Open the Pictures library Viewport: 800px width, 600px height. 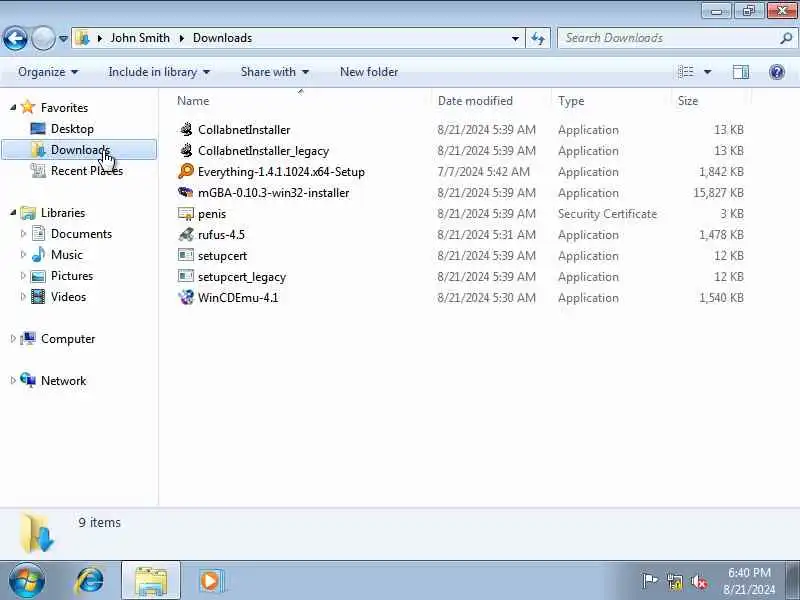click(x=72, y=276)
